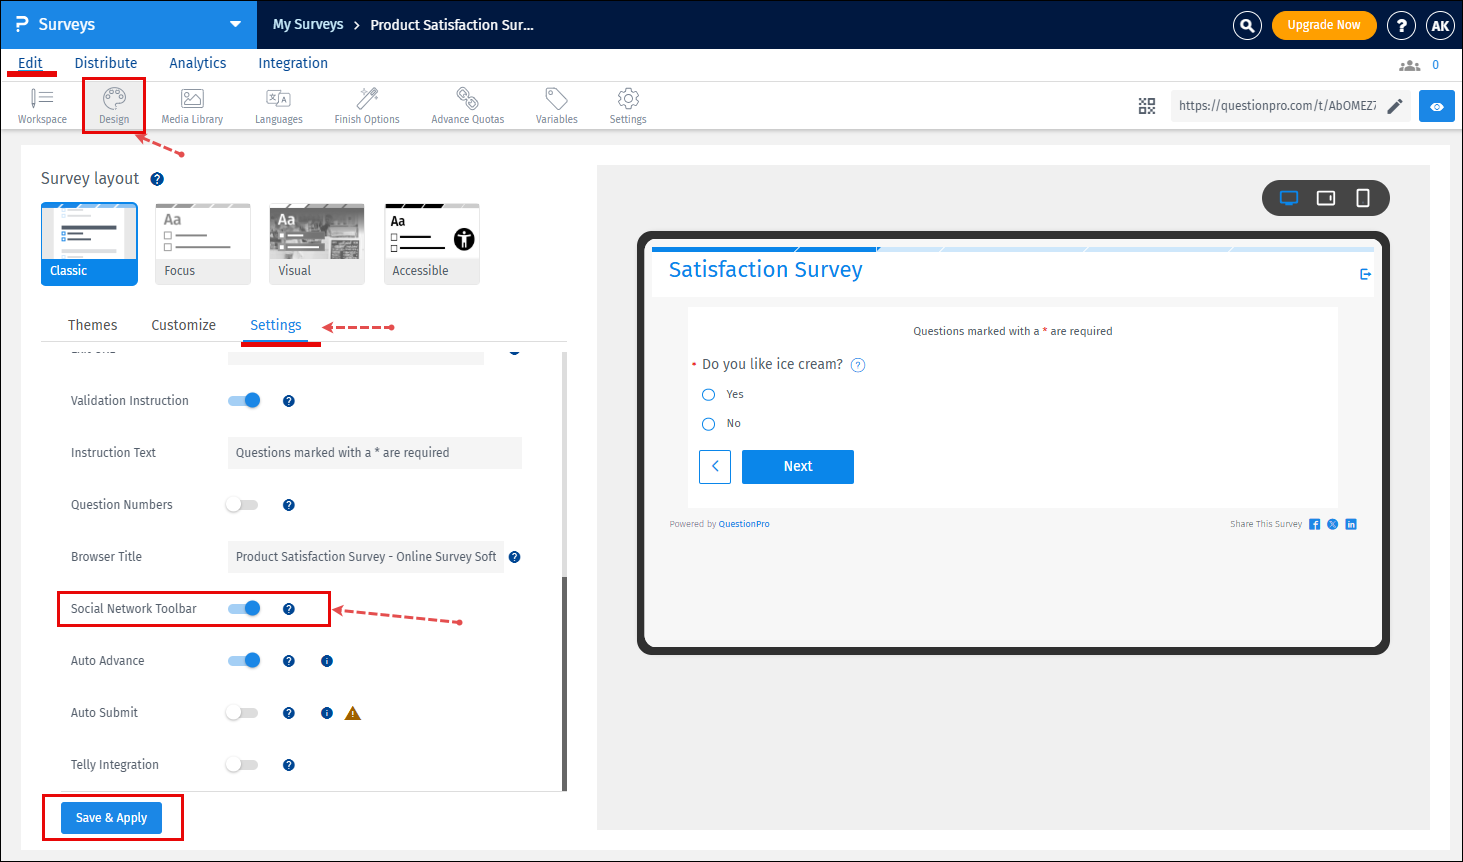Select the Yes radio button

tap(708, 394)
